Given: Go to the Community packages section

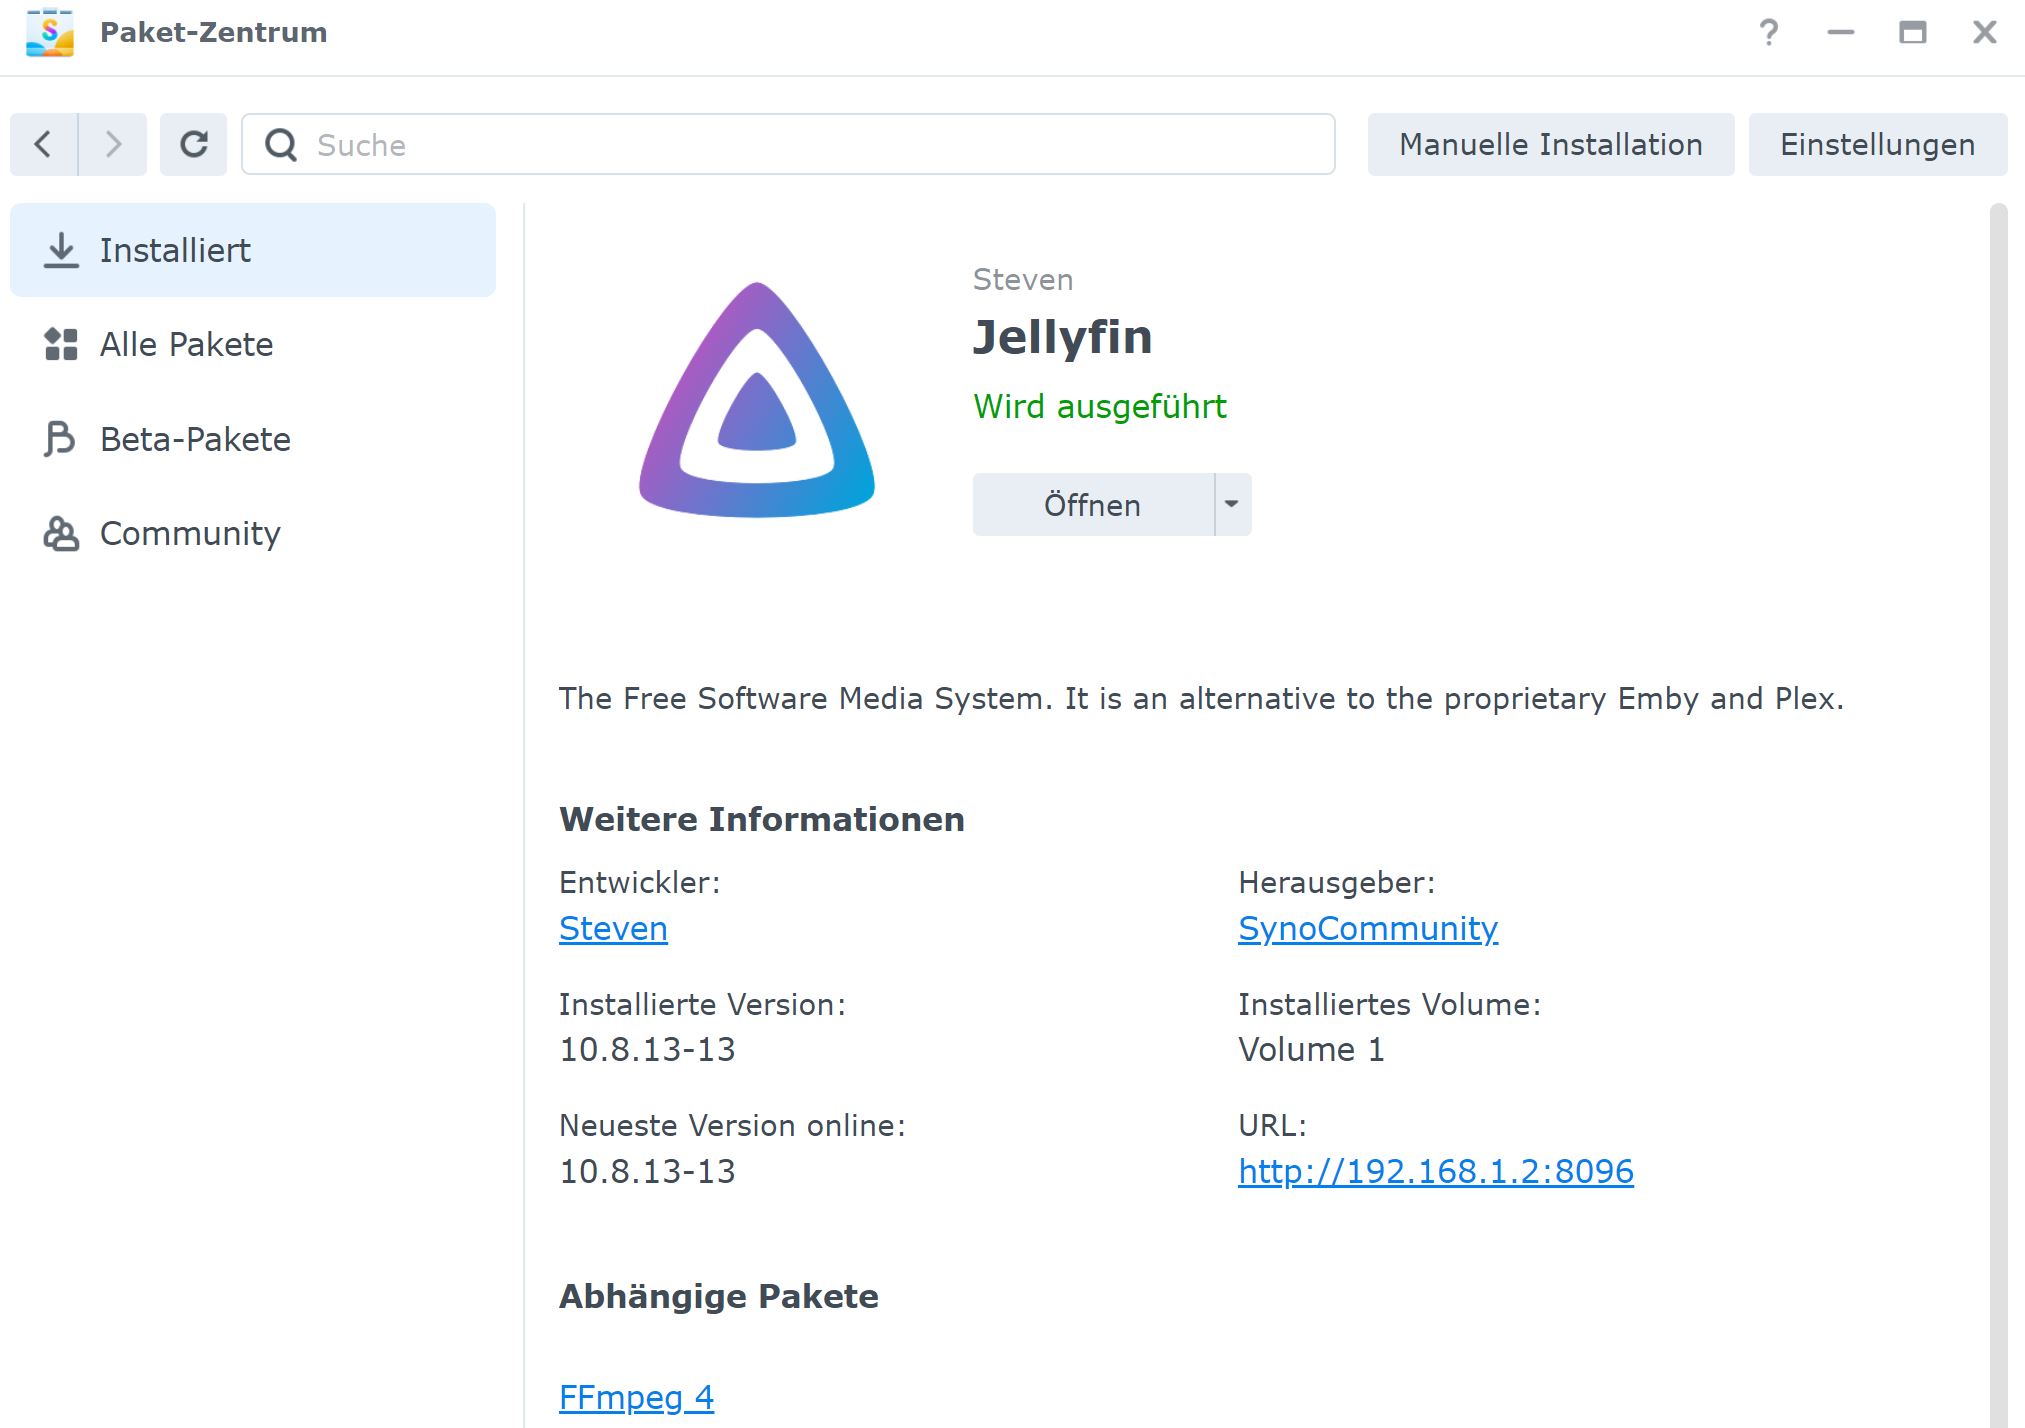Looking at the screenshot, I should pos(190,533).
